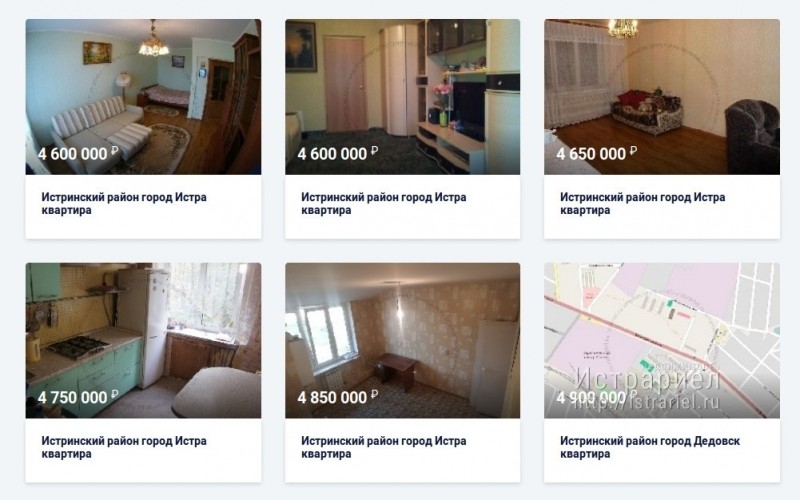Open the bottom-left listing title (Истра квартира)
This screenshot has height=500, width=800.
coord(124,447)
